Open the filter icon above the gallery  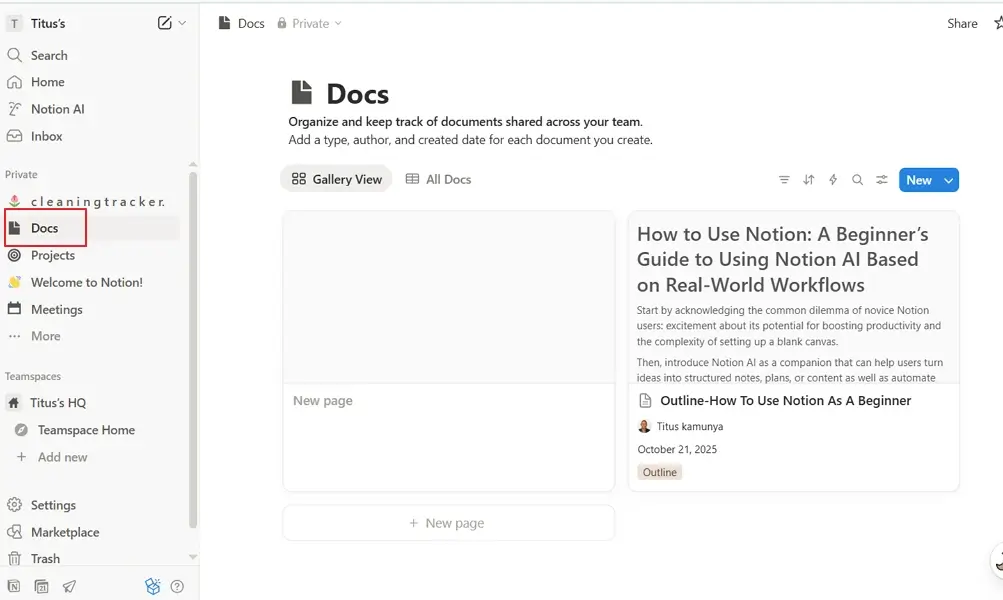(x=784, y=180)
